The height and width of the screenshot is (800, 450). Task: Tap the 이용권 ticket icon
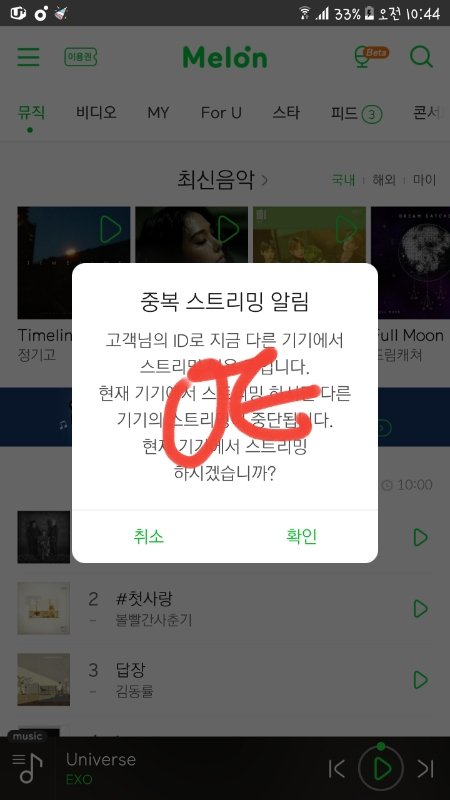coord(81,57)
